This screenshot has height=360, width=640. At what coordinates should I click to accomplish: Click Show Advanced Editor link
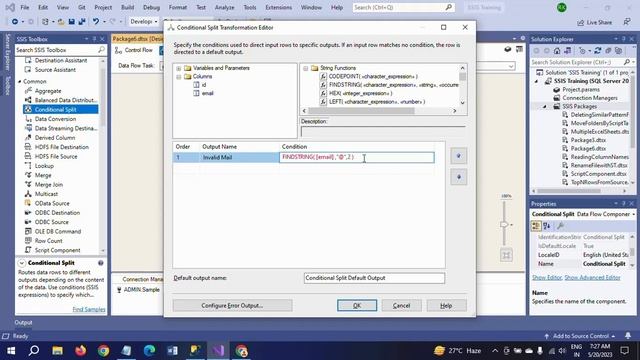[x=592, y=278]
